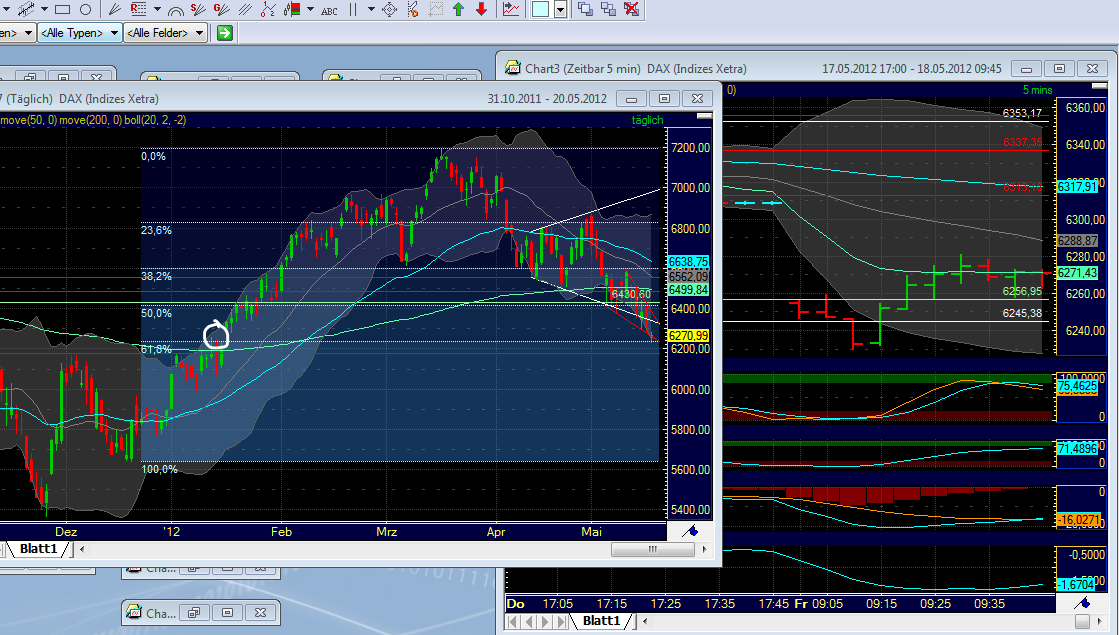This screenshot has width=1119, height=635.
Task: Click the delete drawing objects icon
Action: click(x=630, y=10)
